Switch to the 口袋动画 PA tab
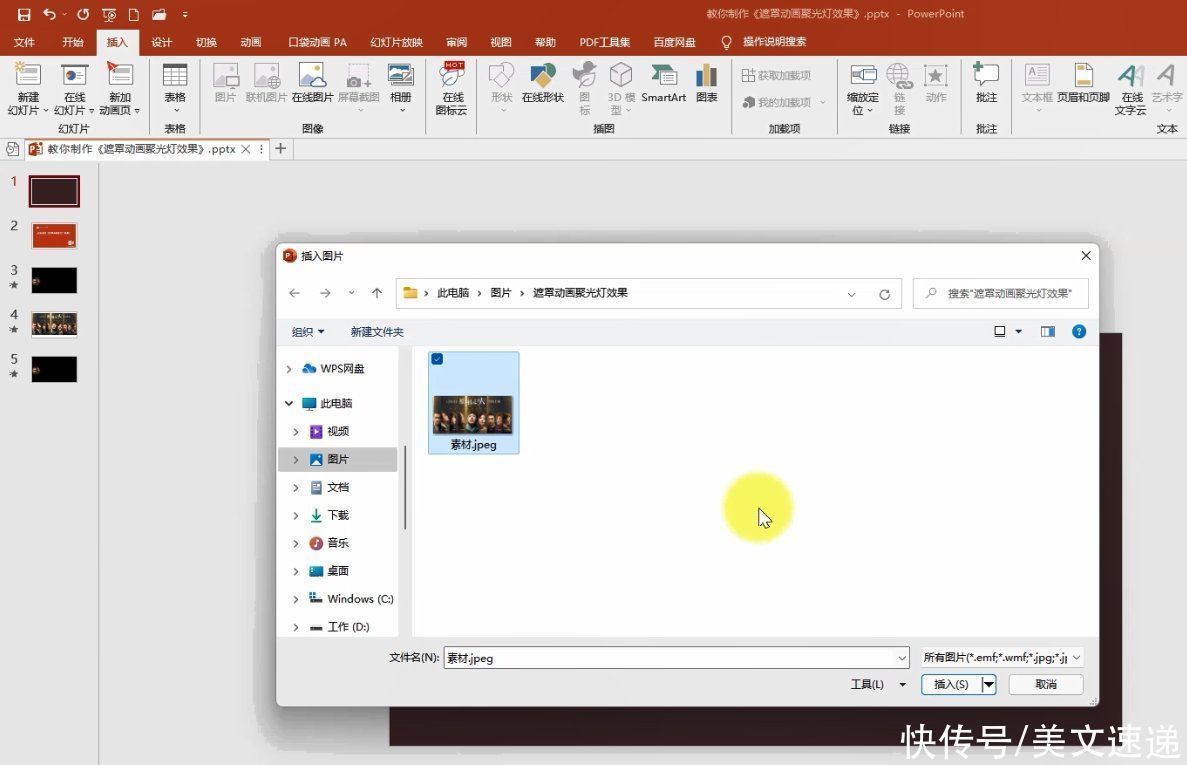This screenshot has height=765, width=1187. click(317, 42)
